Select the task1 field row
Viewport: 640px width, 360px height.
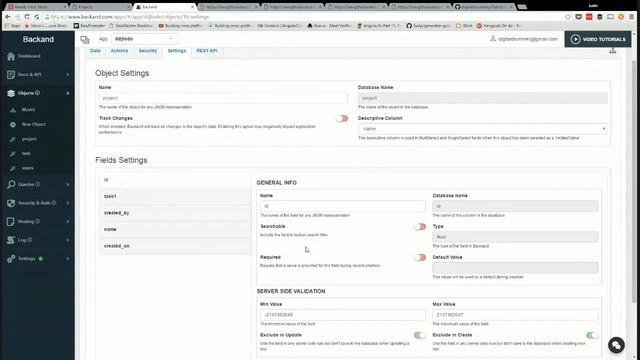176,196
